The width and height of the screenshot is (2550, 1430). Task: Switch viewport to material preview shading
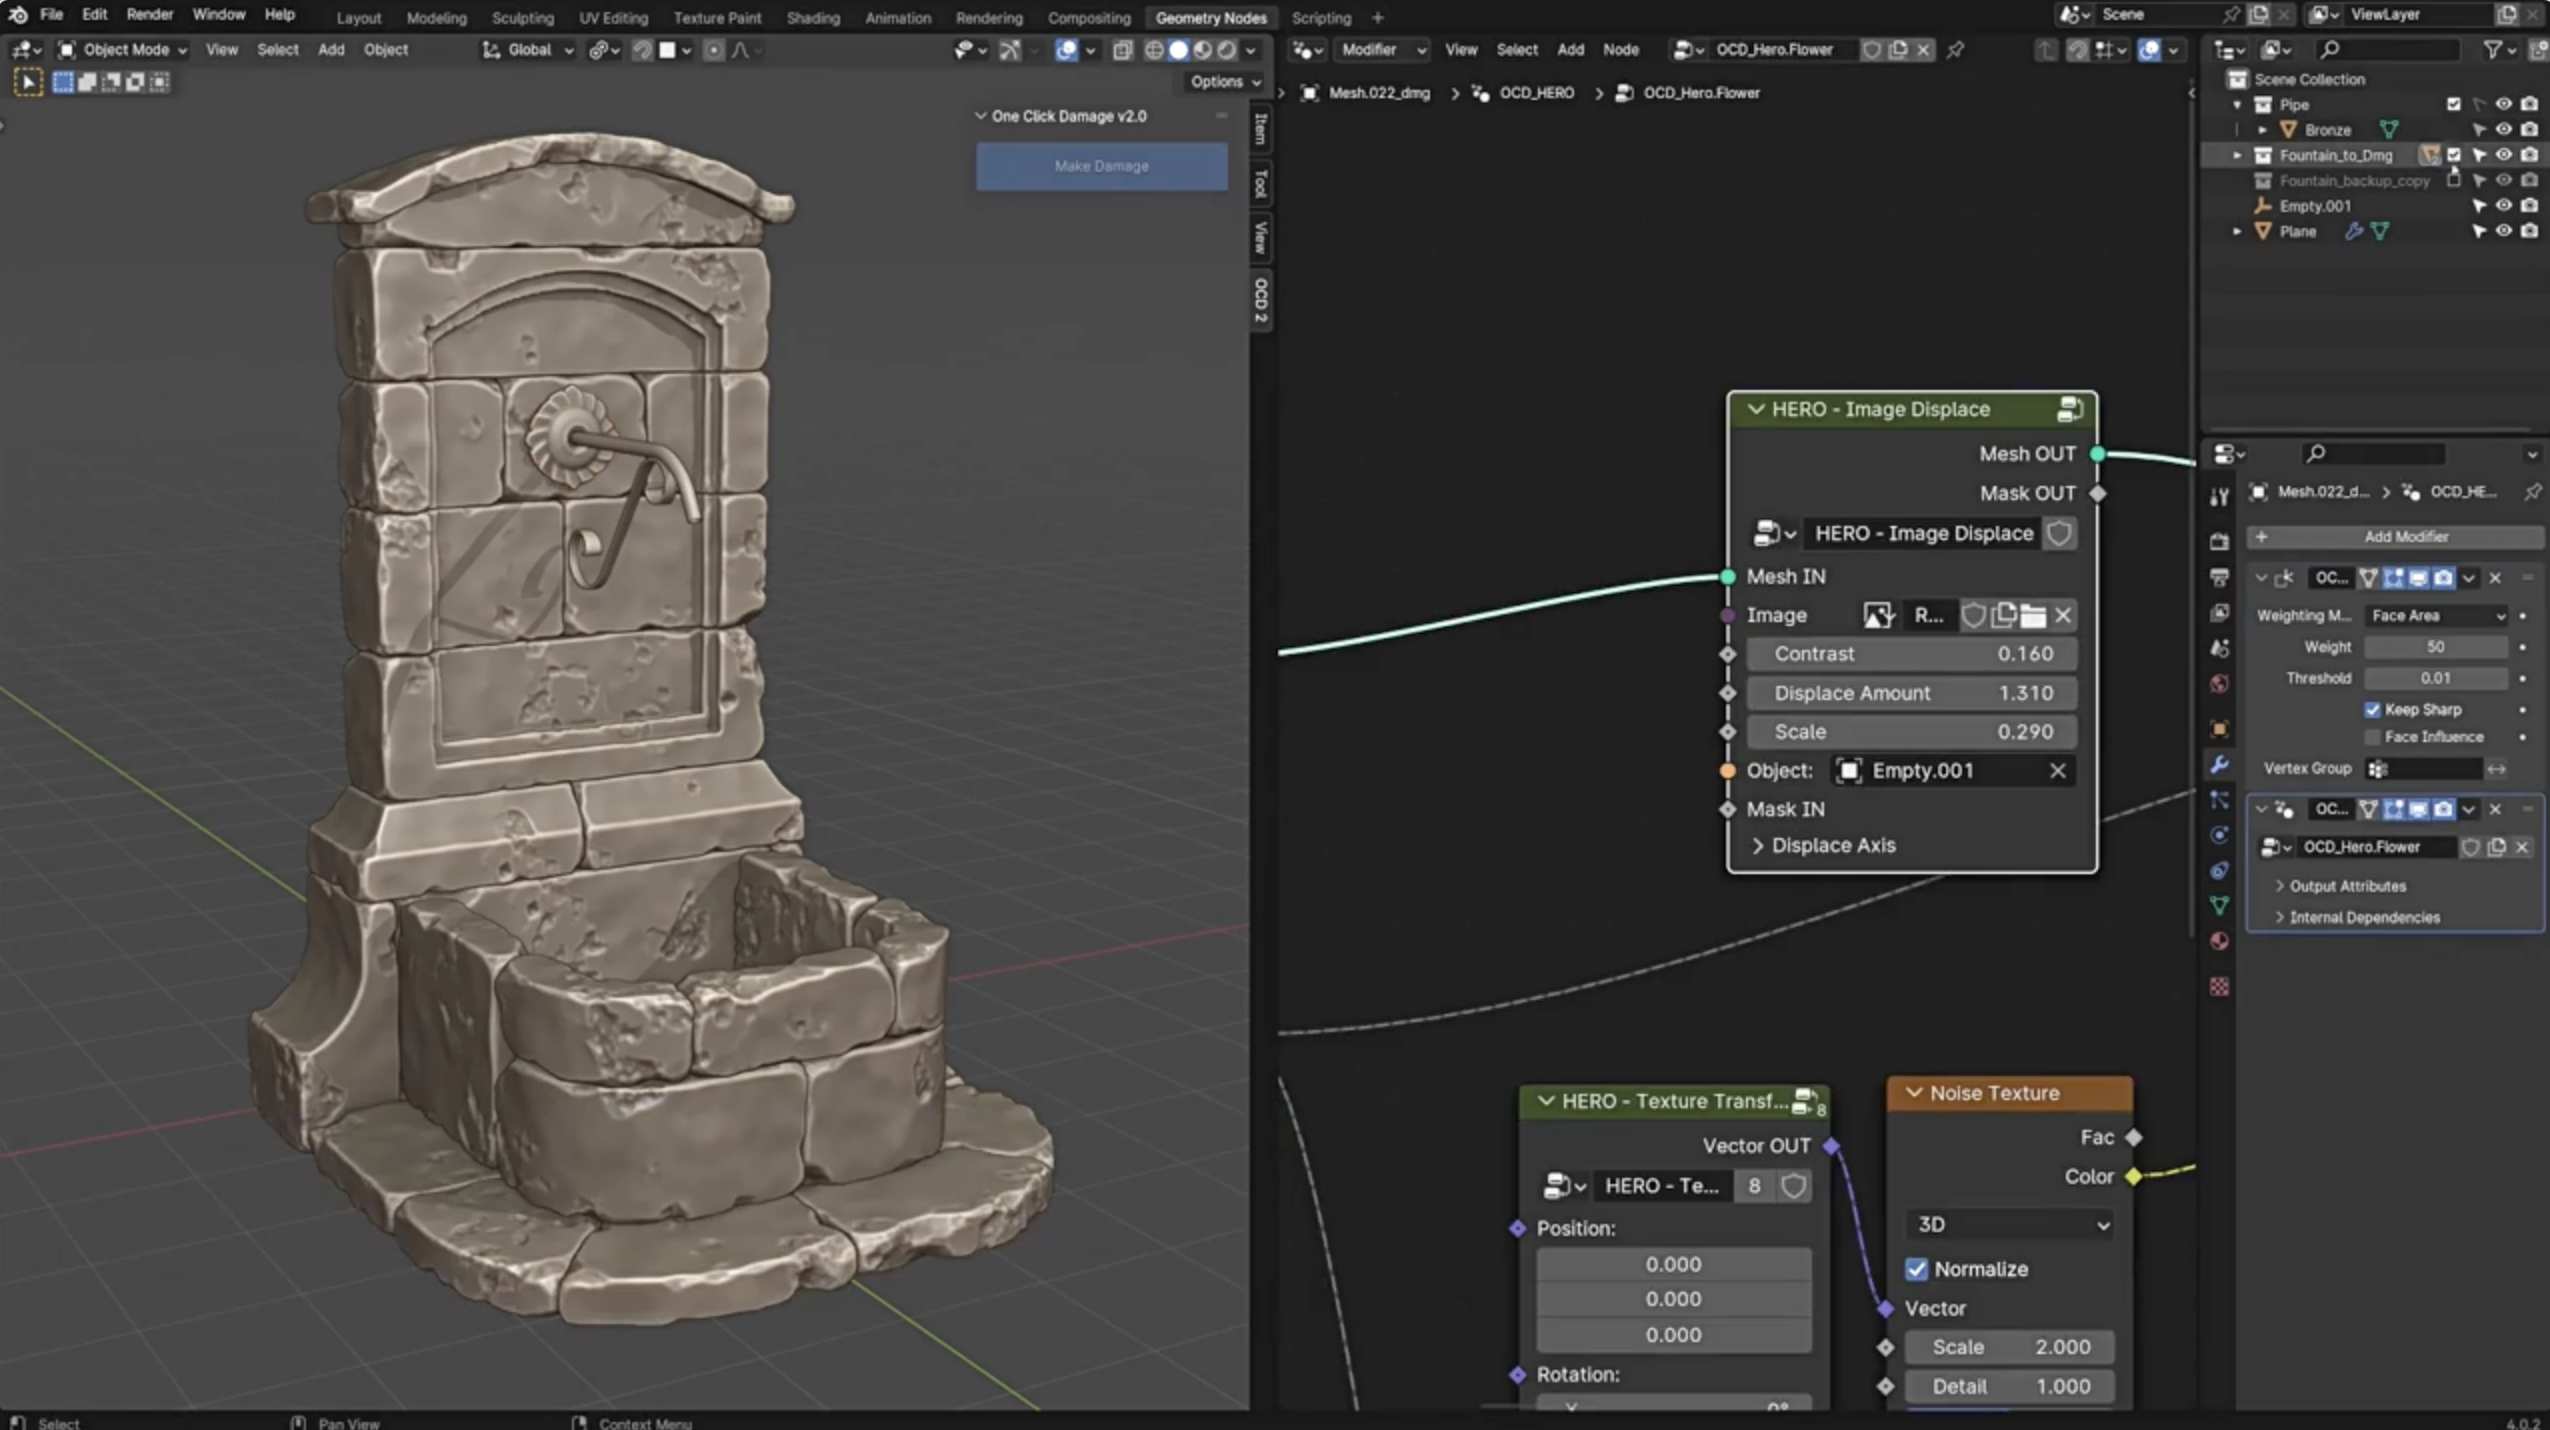[x=1203, y=50]
